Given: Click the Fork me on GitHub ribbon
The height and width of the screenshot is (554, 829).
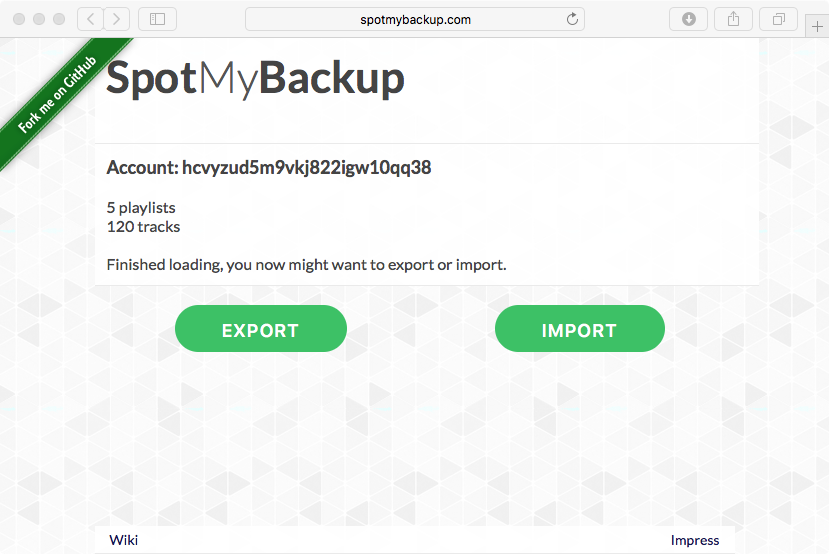Looking at the screenshot, I should pyautogui.click(x=57, y=94).
